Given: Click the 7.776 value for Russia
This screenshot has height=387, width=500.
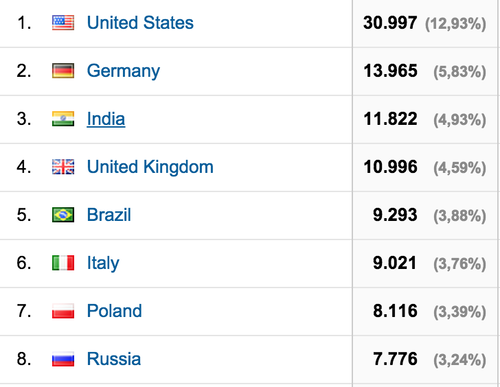Looking at the screenshot, I should [x=395, y=359].
